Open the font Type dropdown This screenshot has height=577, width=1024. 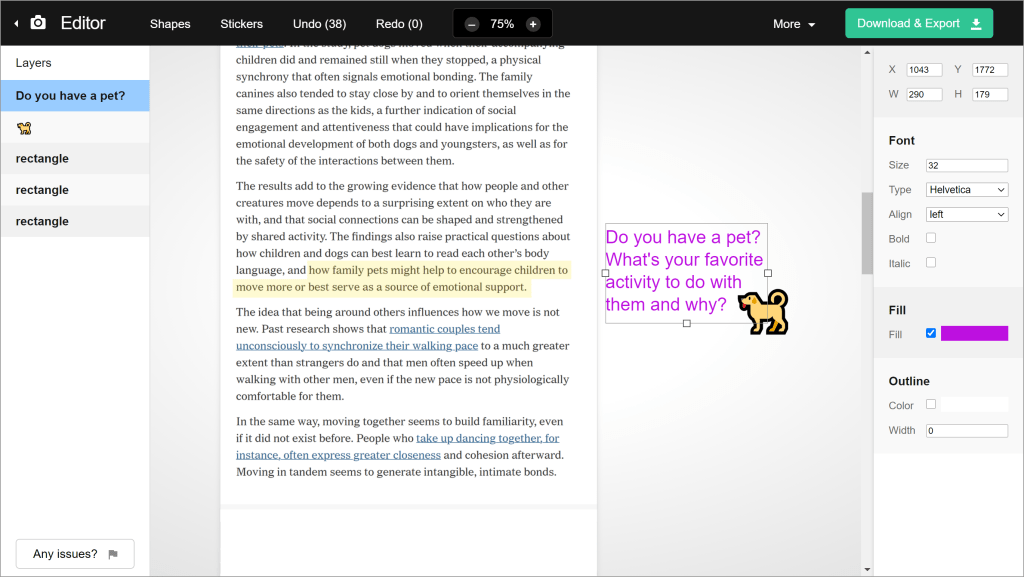[x=966, y=190]
